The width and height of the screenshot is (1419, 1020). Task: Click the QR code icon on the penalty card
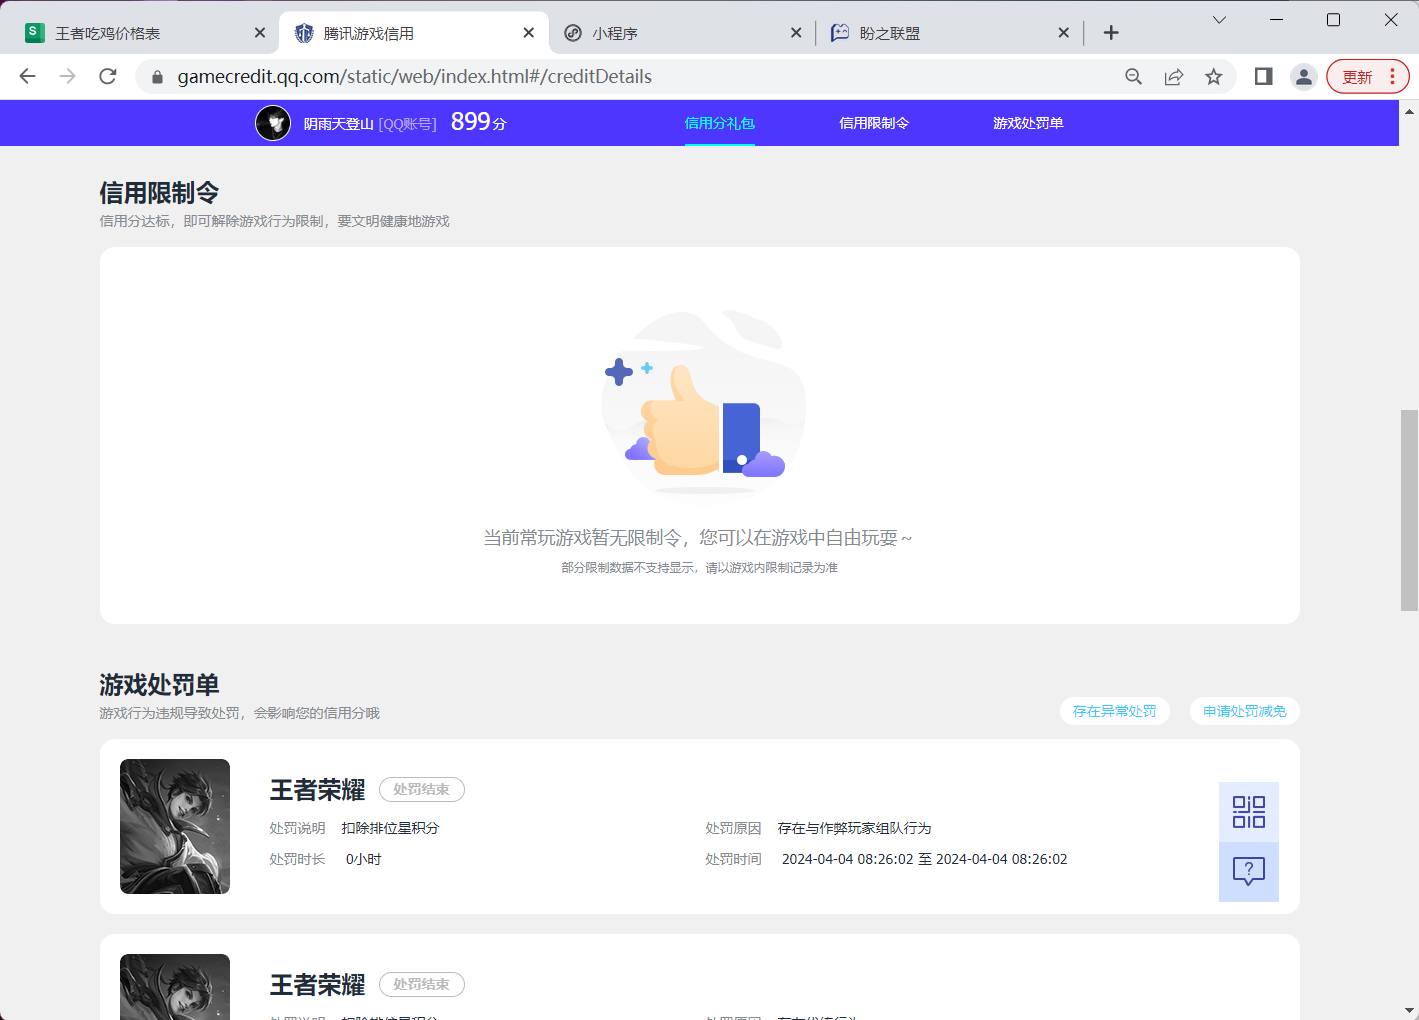1248,811
